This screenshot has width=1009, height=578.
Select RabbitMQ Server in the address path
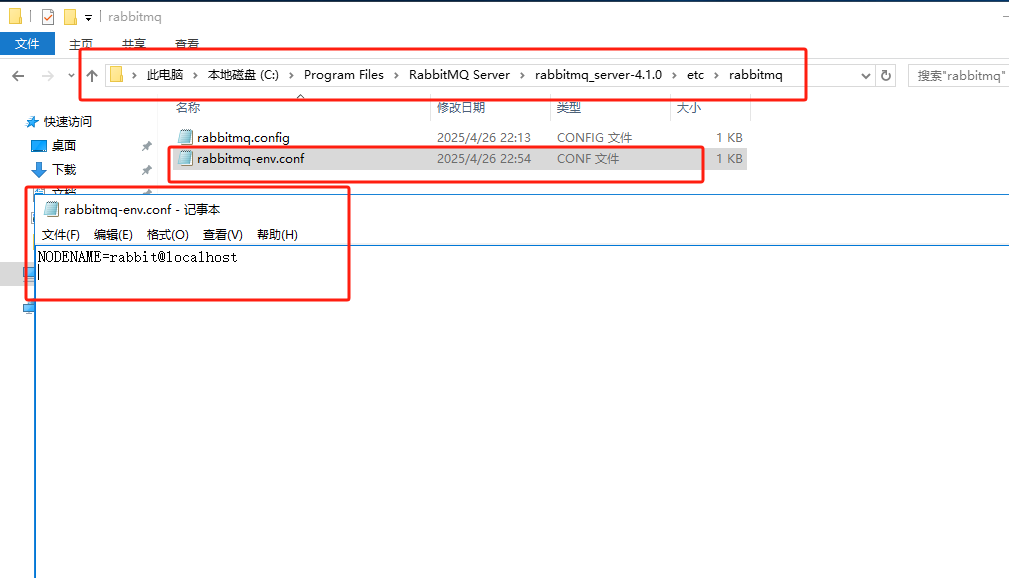tap(459, 75)
